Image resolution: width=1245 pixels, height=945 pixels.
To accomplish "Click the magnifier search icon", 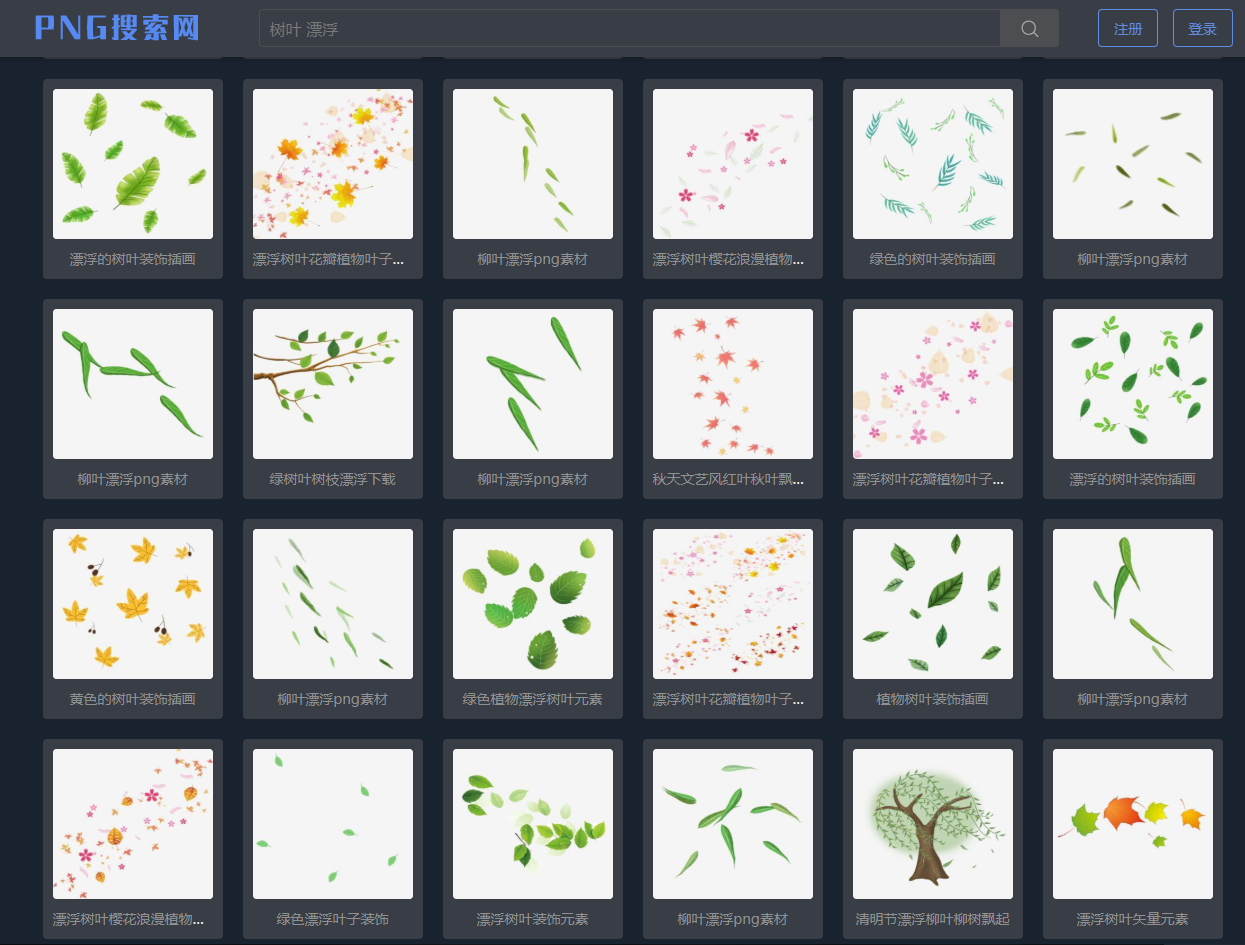I will click(1029, 28).
